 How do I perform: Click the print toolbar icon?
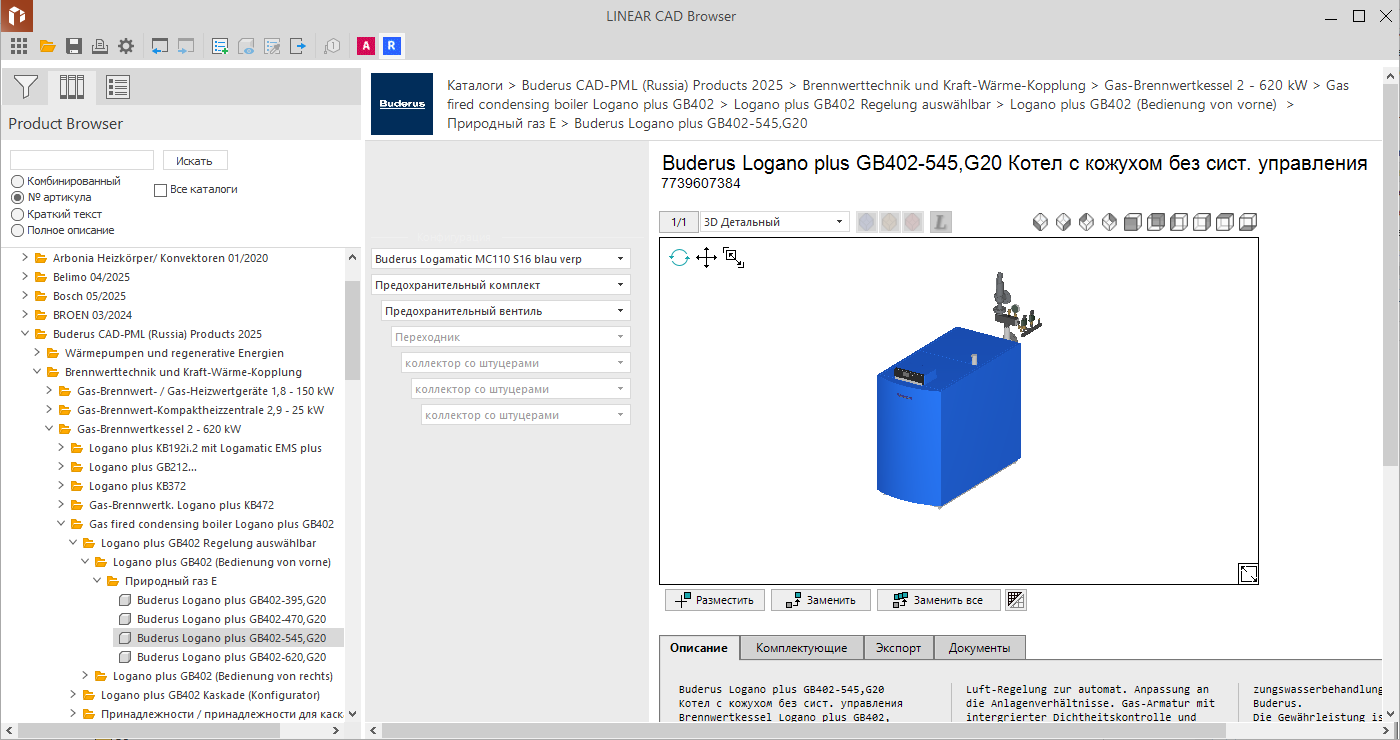coord(100,46)
